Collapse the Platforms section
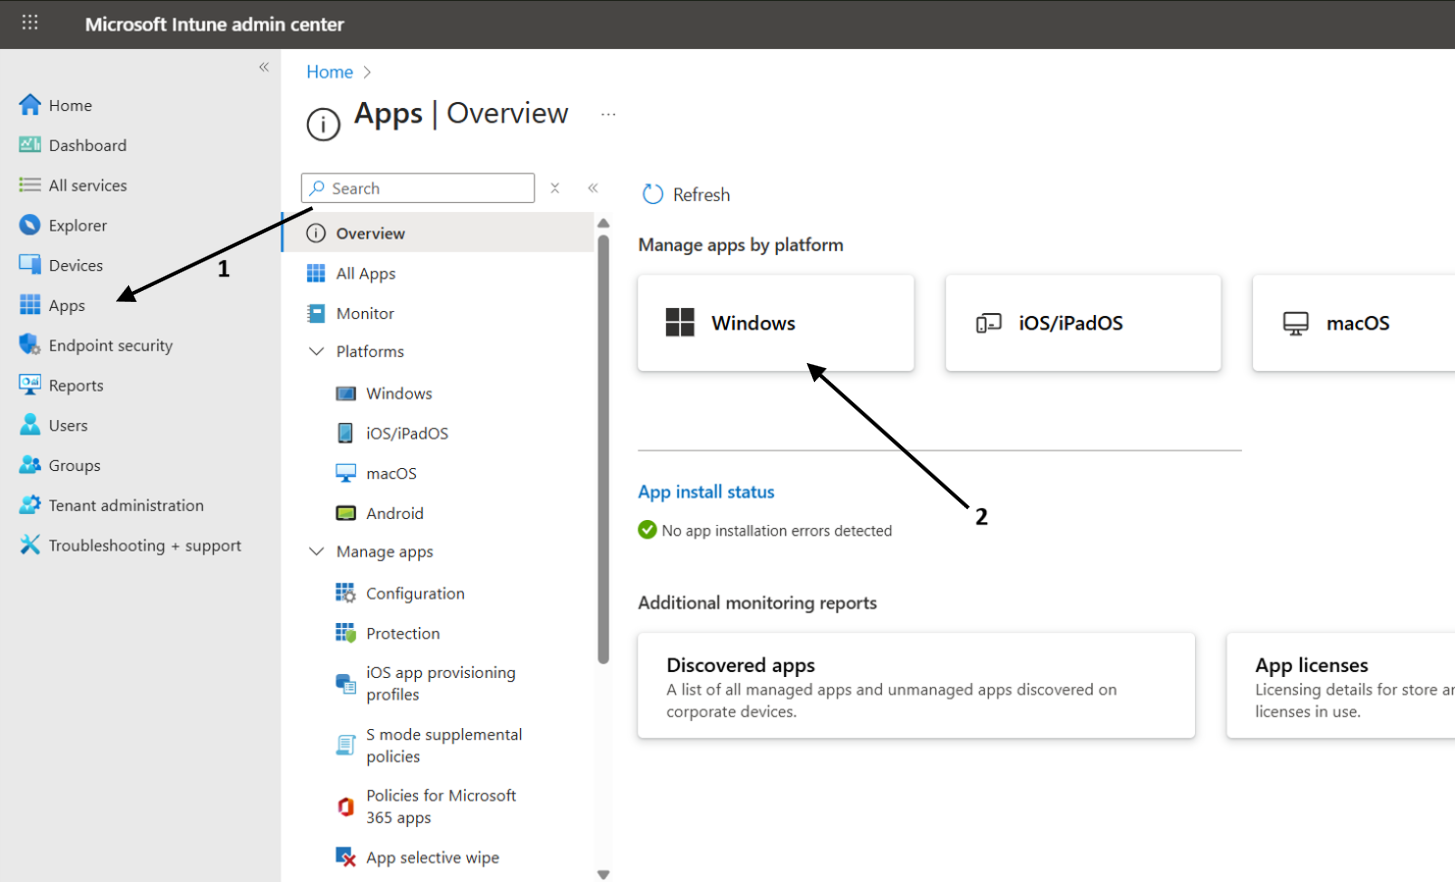 [x=316, y=351]
